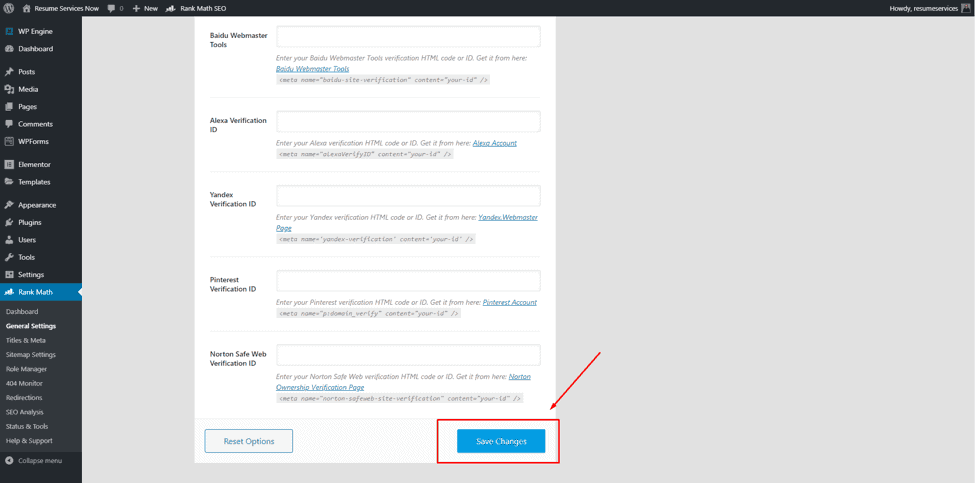975x483 pixels.
Task: Click the WP Engine sidebar icon
Action: (x=9, y=31)
